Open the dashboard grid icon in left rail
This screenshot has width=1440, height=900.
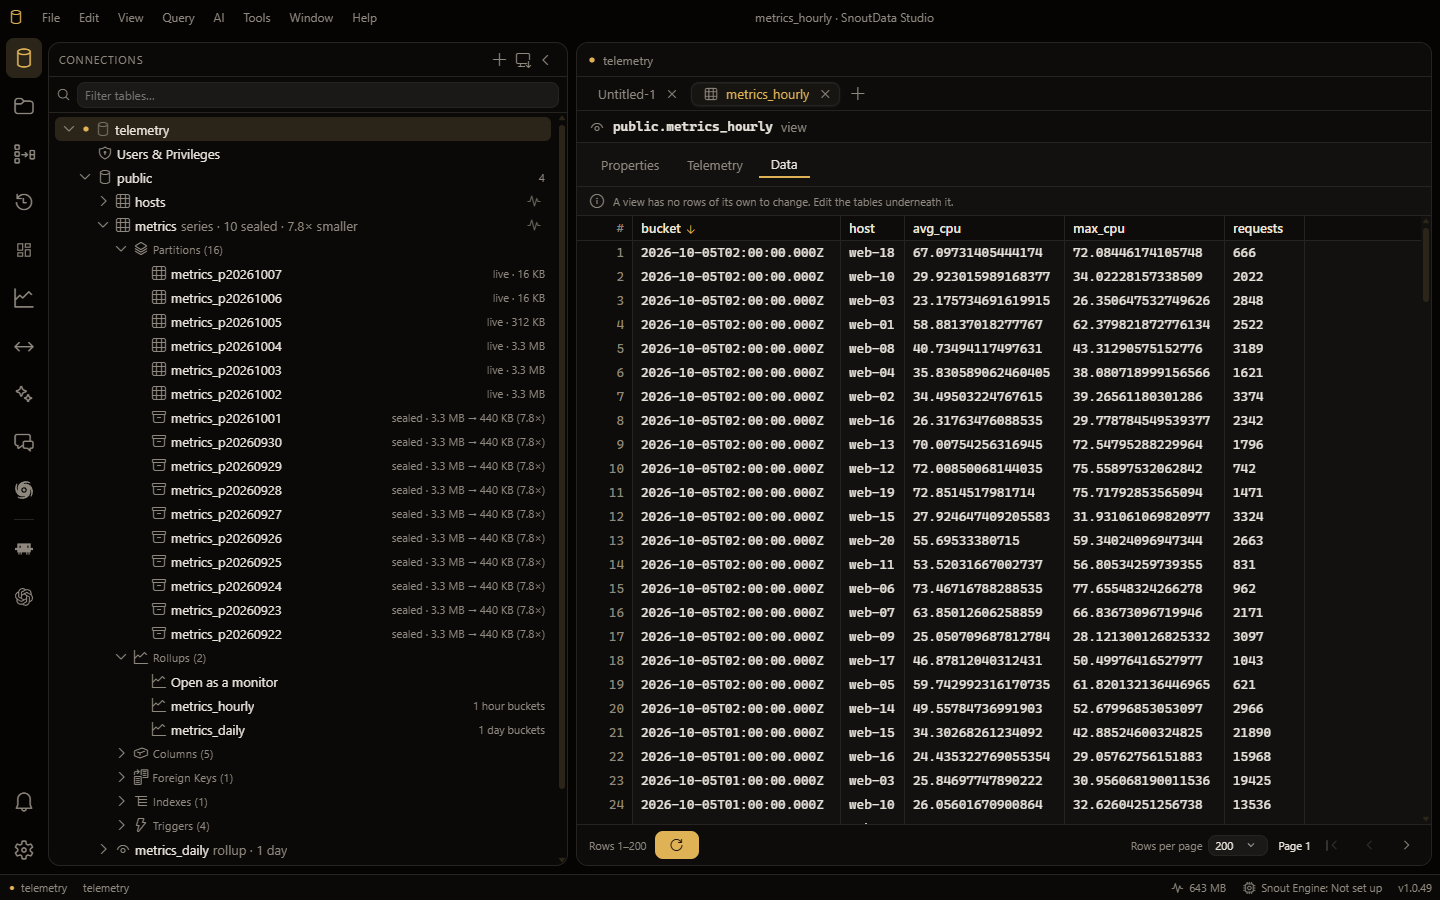[x=24, y=250]
